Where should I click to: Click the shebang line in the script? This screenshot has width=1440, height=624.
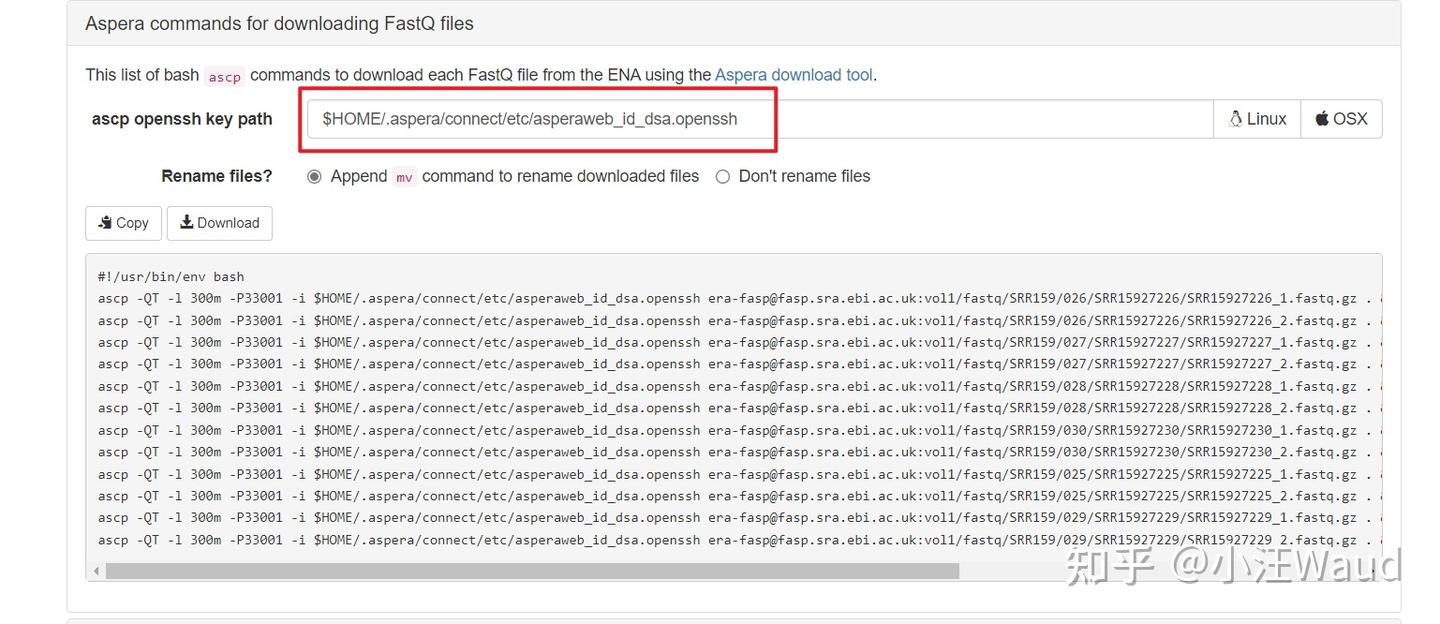[x=171, y=277]
